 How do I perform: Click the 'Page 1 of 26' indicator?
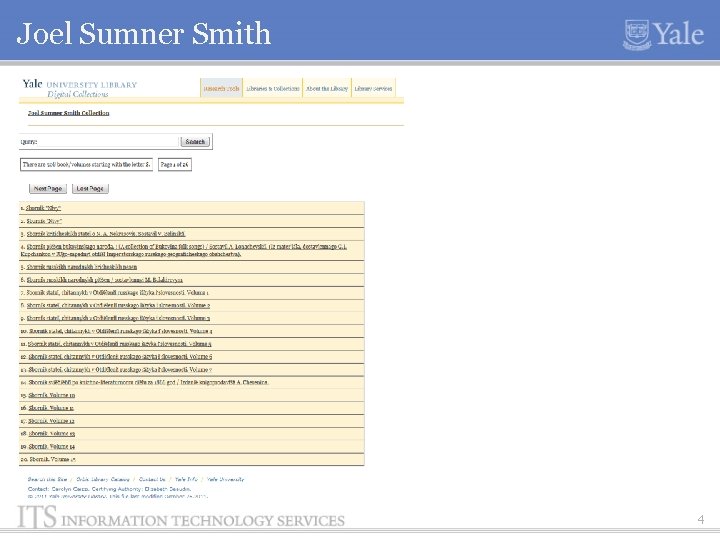[x=174, y=164]
